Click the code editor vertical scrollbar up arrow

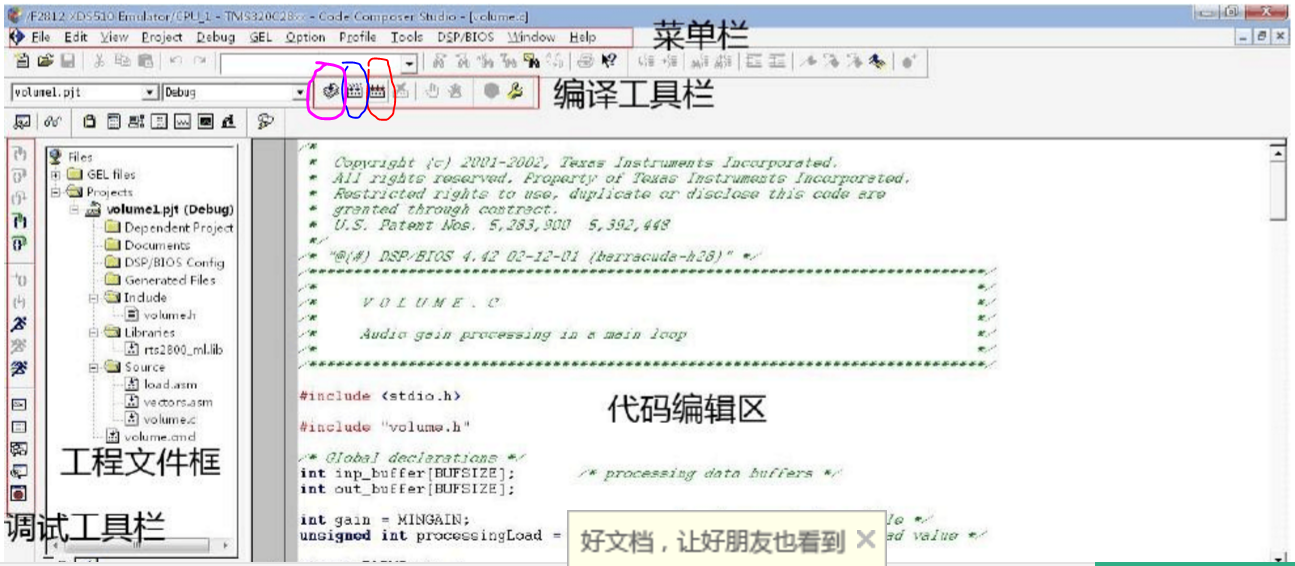[1276, 152]
